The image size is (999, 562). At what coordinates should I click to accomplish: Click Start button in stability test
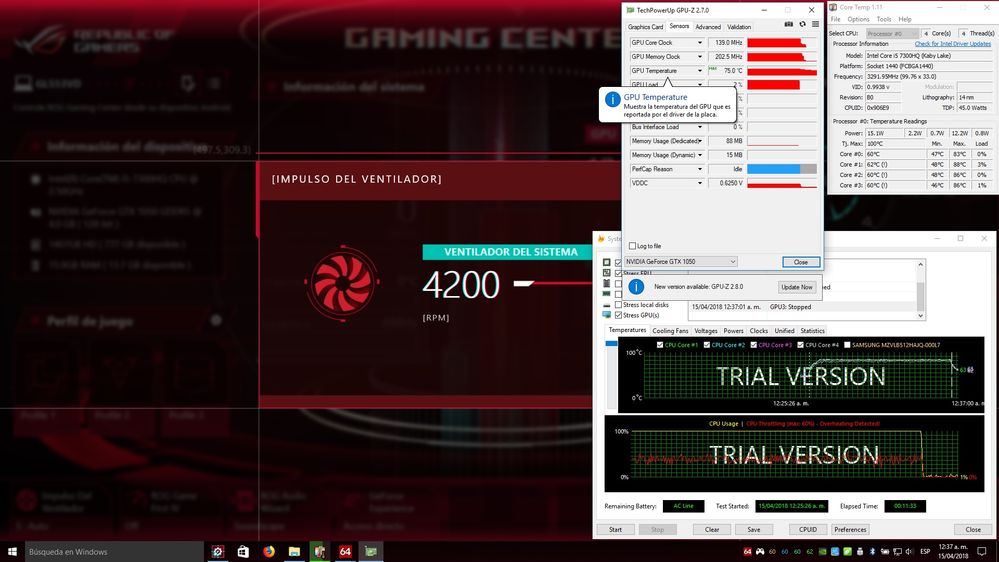[x=615, y=530]
